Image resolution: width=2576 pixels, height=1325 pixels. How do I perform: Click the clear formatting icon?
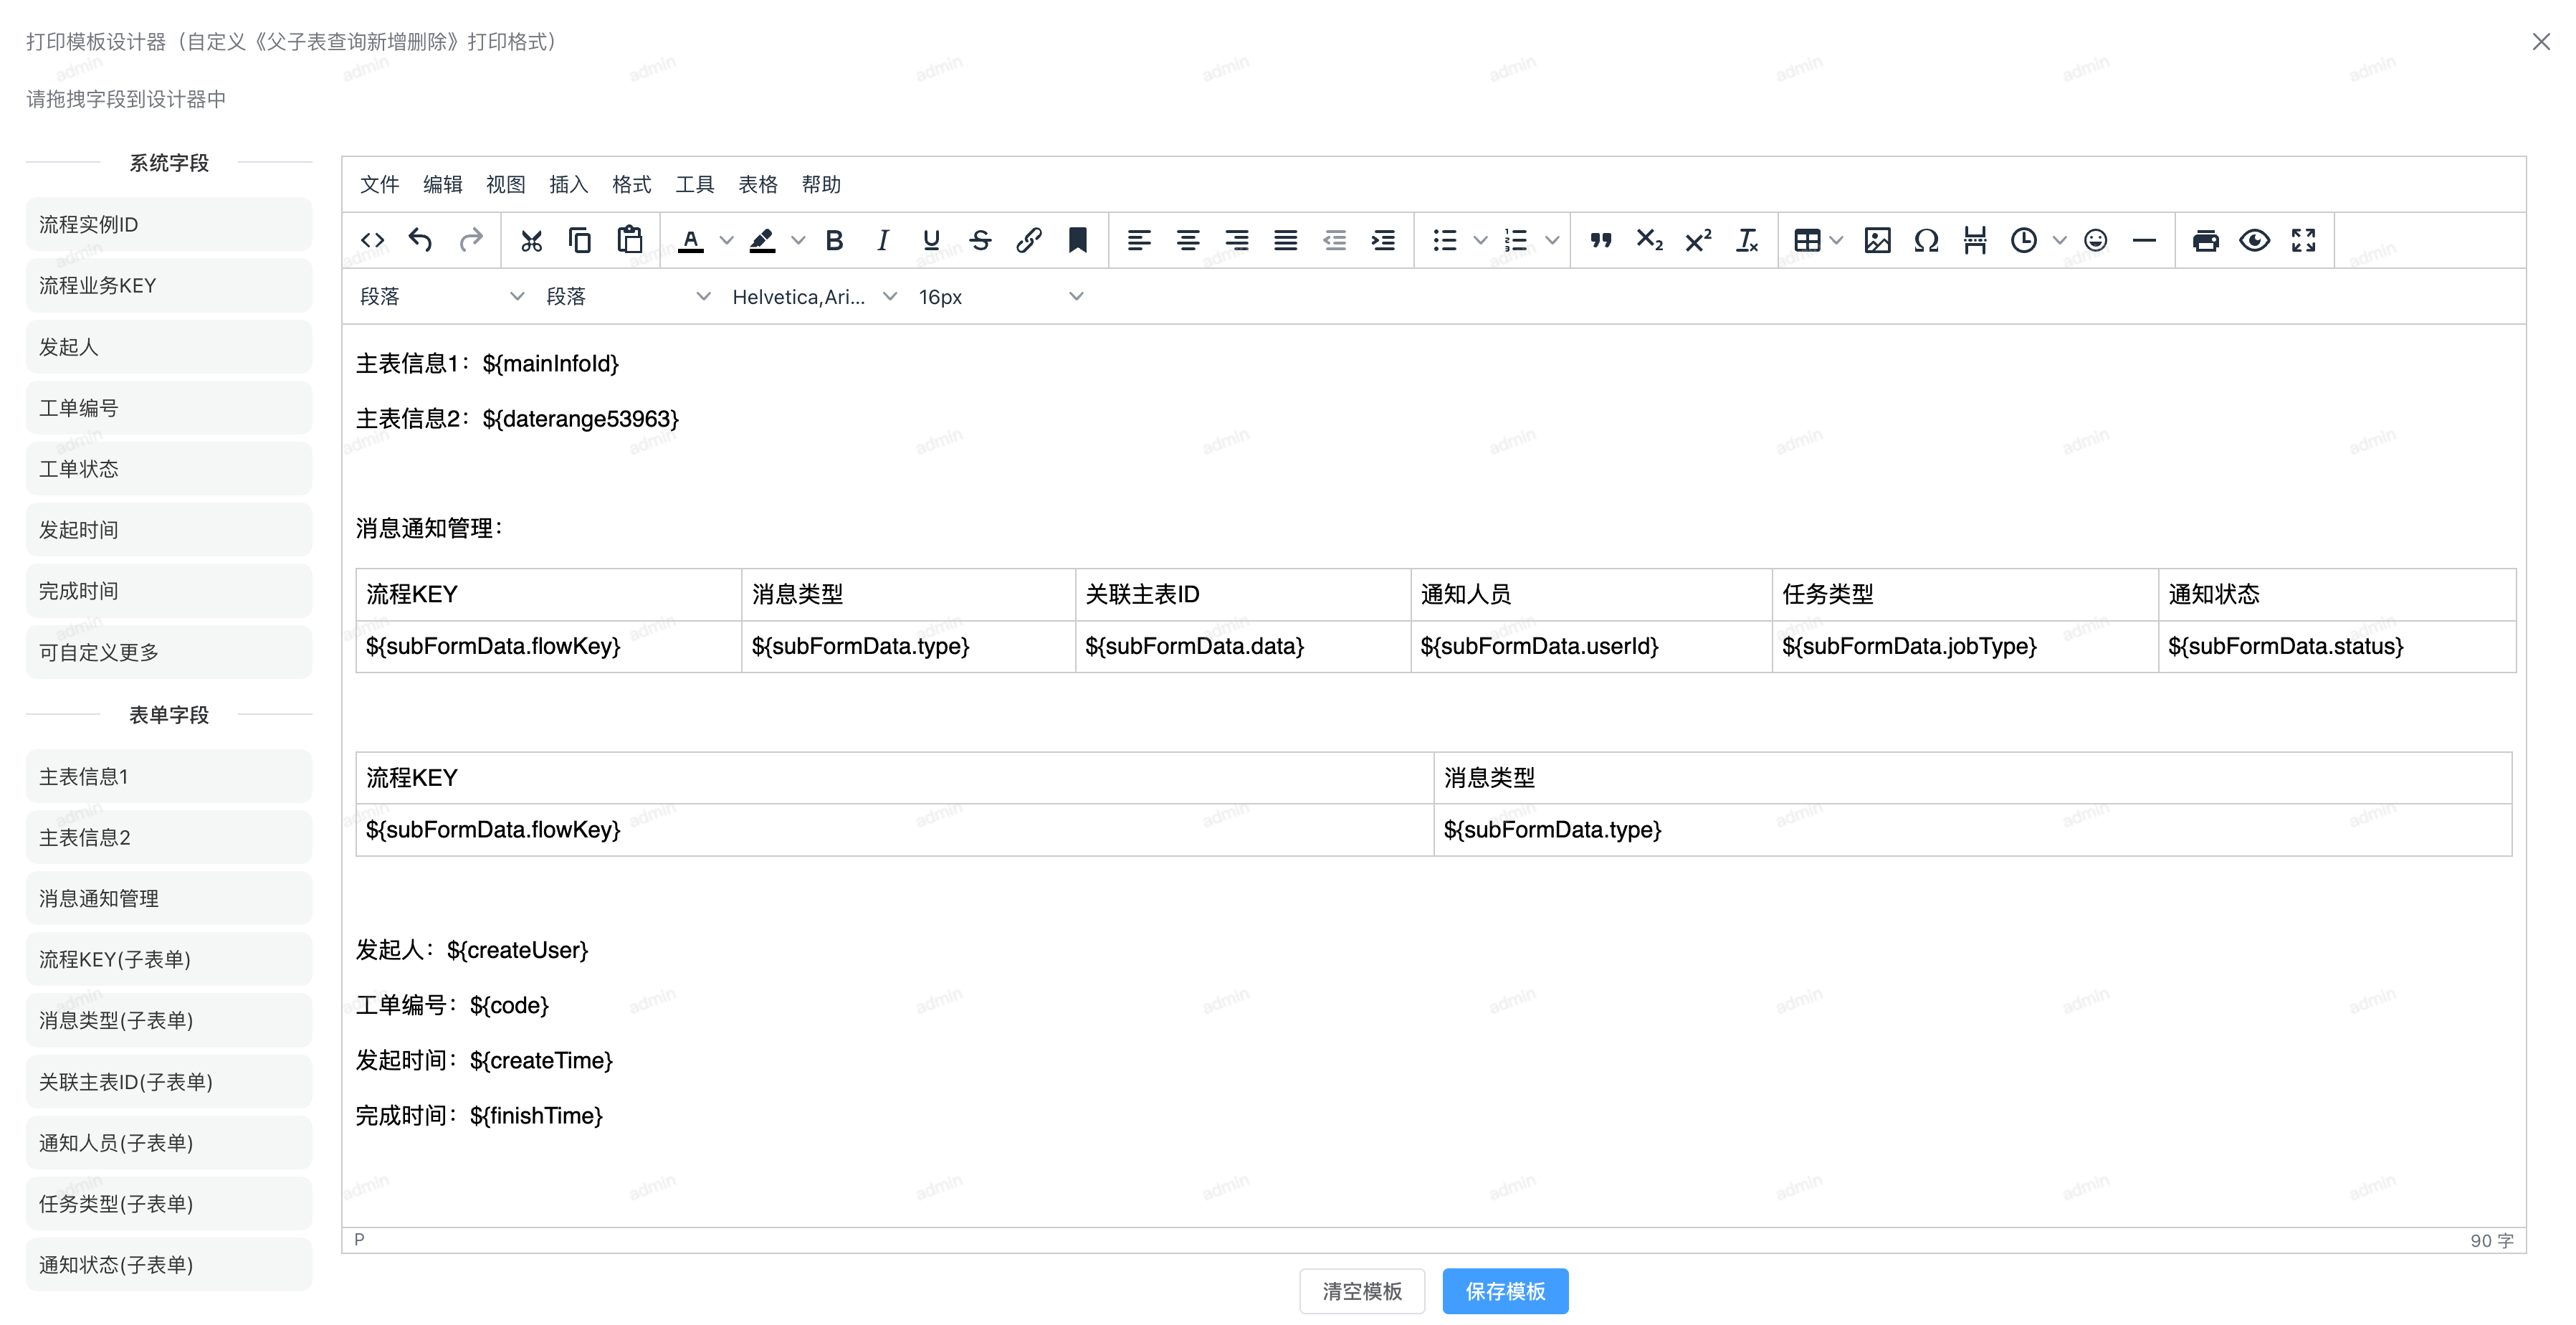[1747, 240]
